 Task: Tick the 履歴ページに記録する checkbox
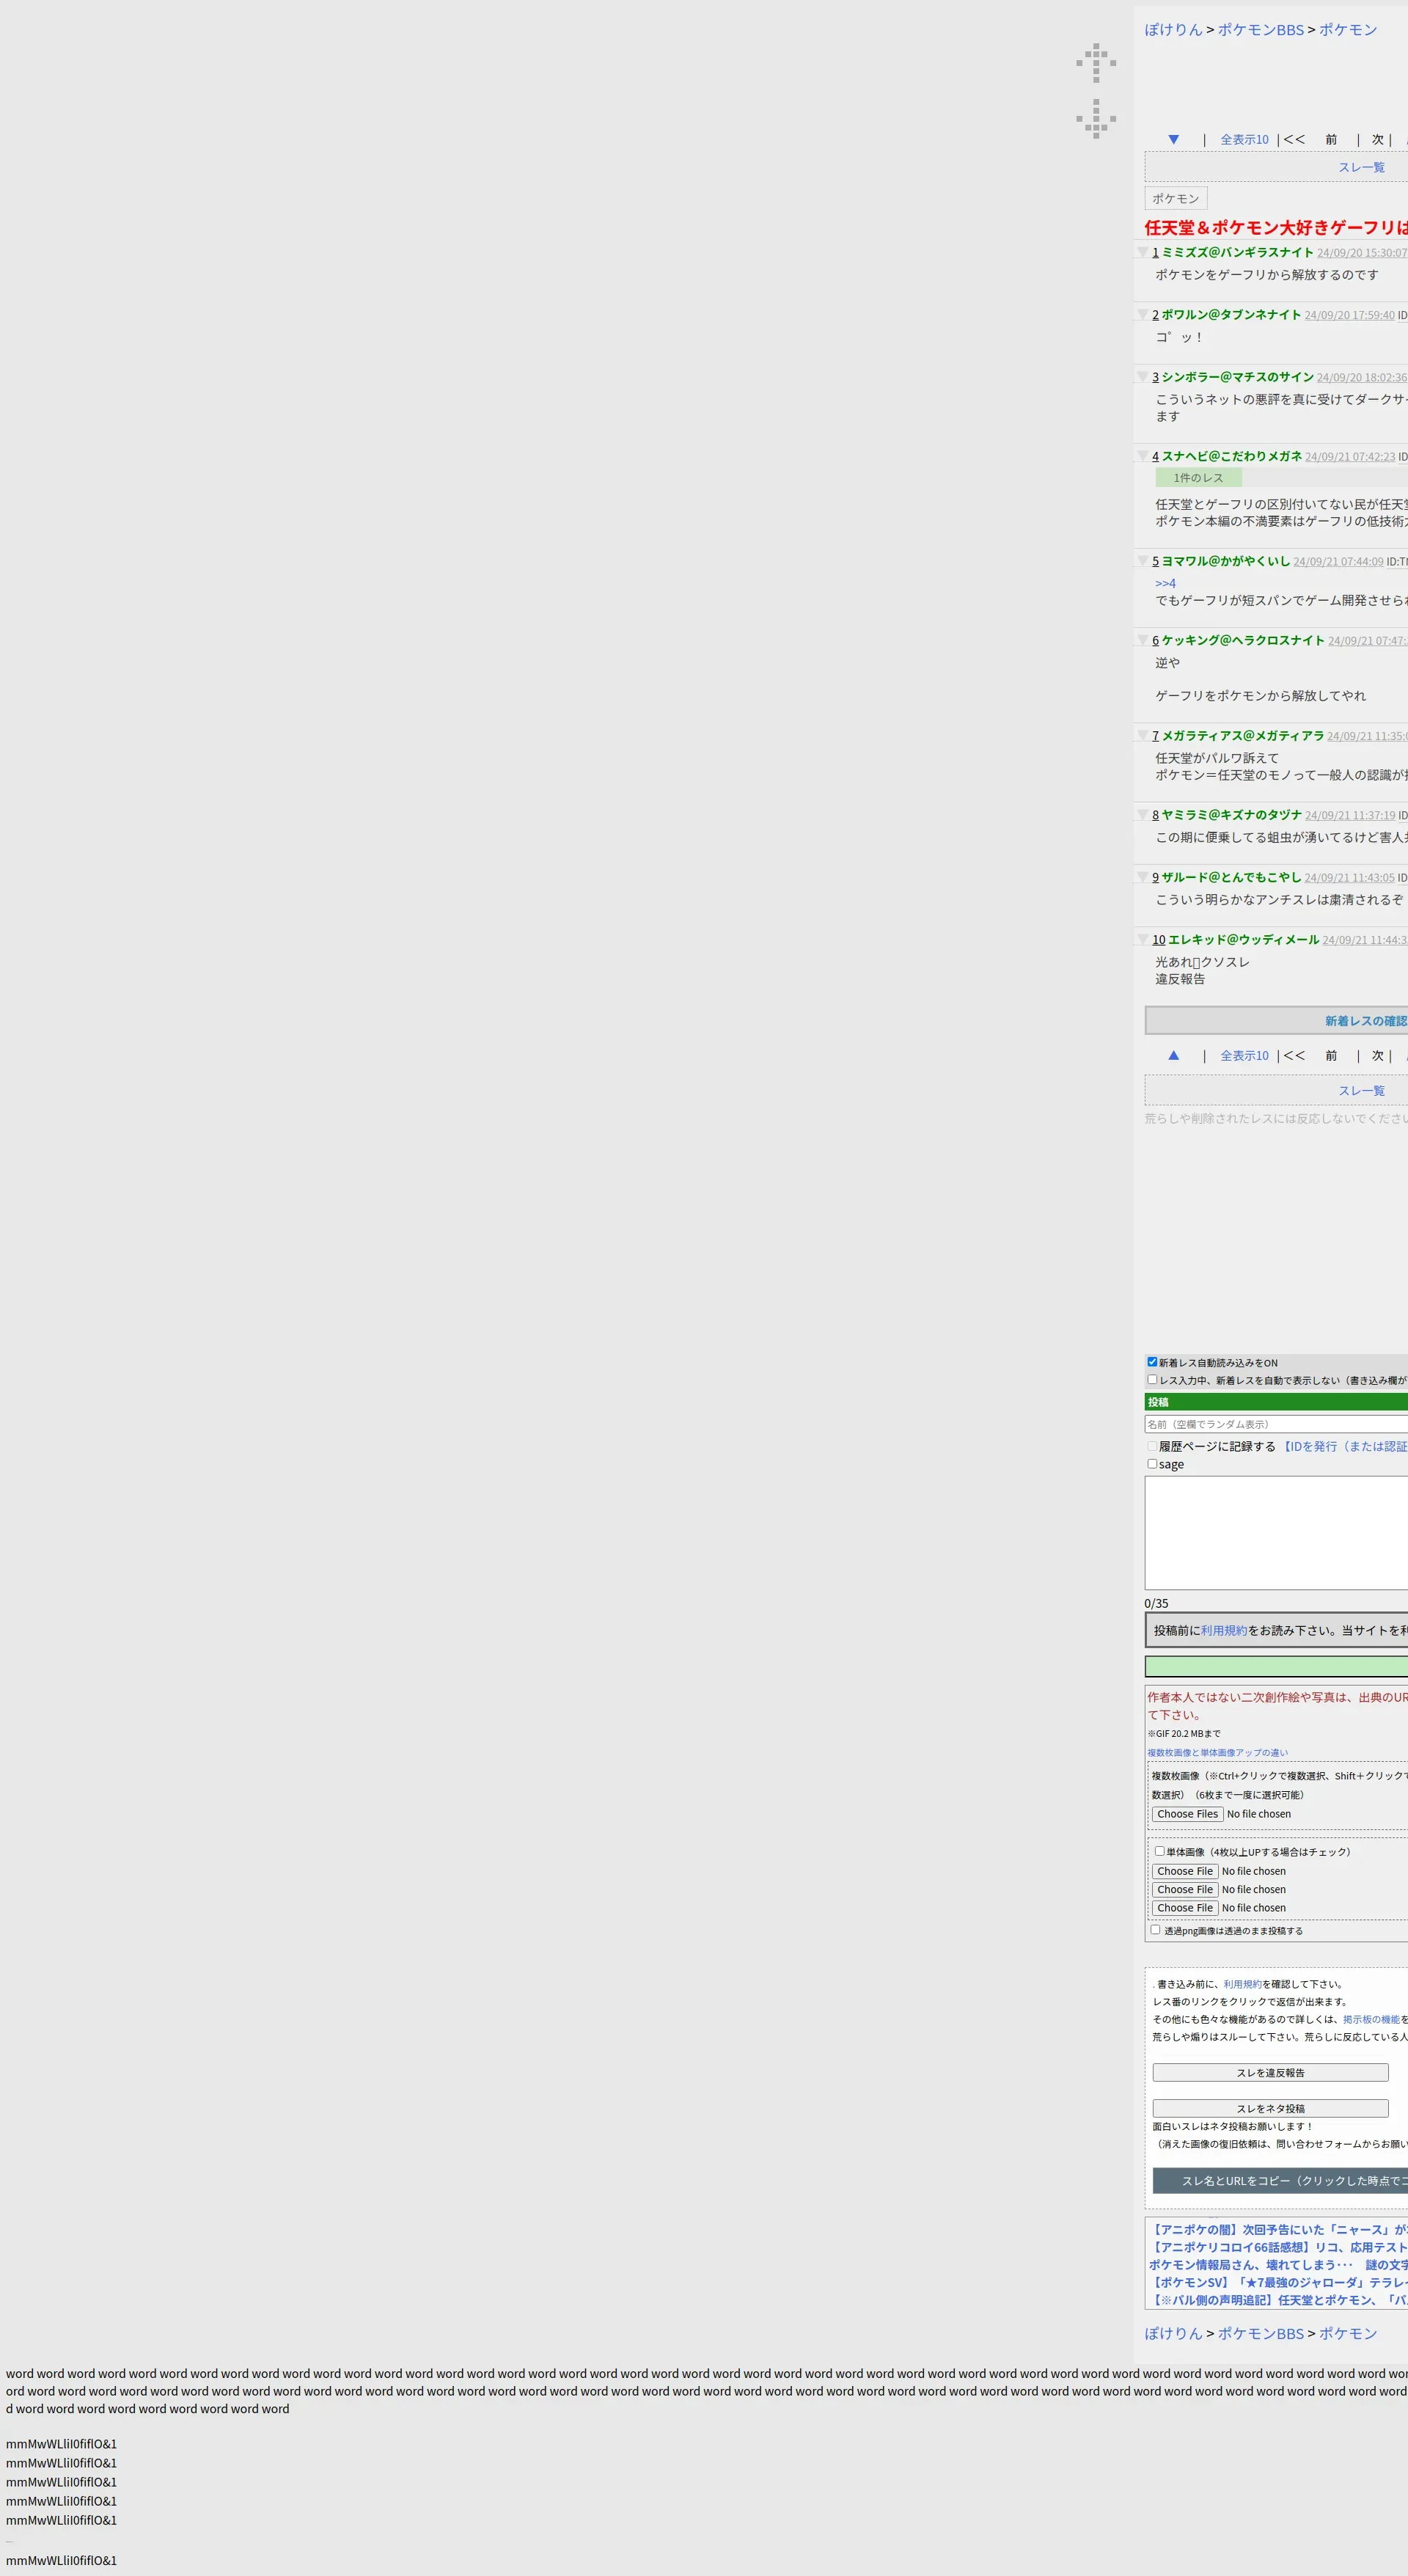(x=1152, y=1446)
